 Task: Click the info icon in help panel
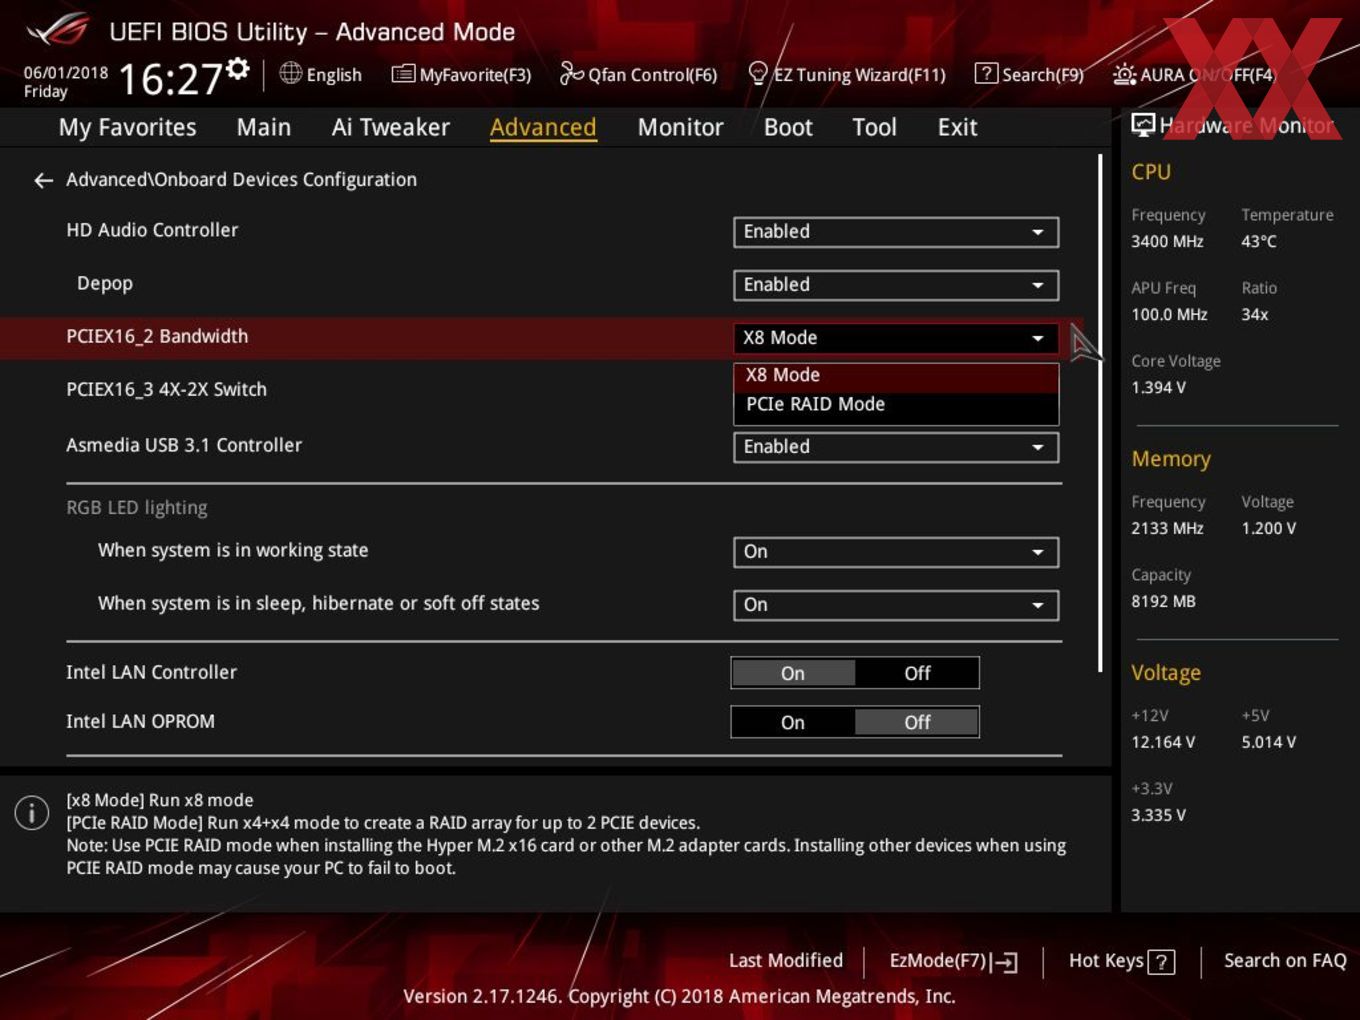(x=32, y=813)
